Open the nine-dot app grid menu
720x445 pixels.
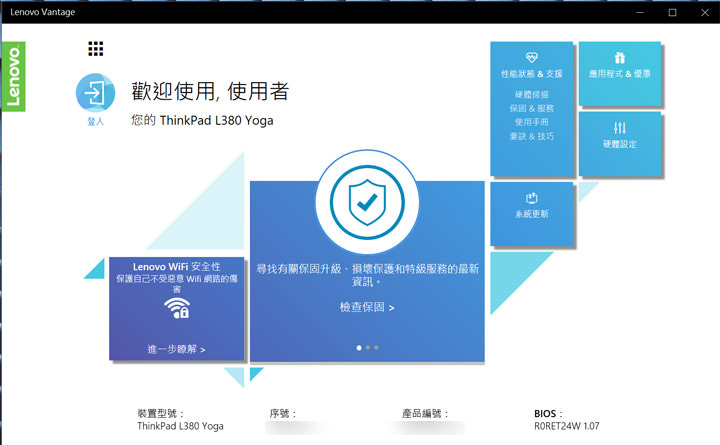click(96, 49)
